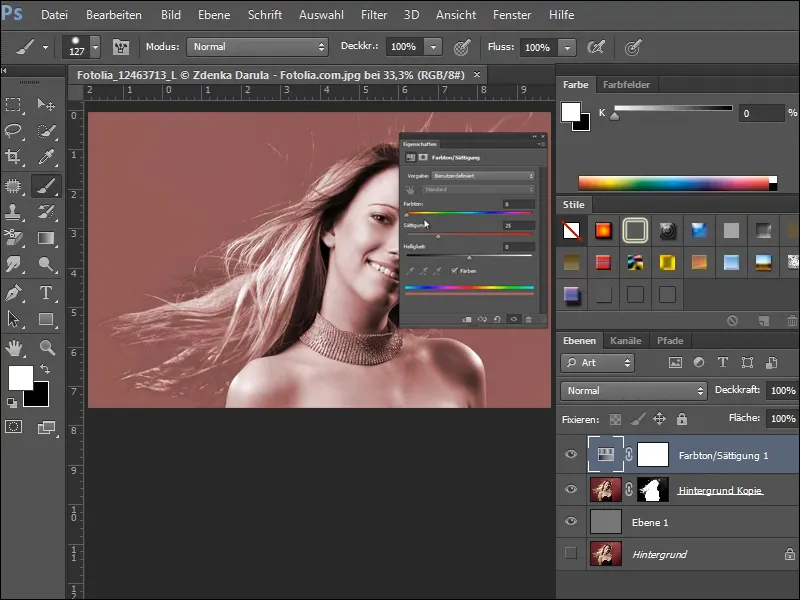Toggle visibility of Farbton/Sättigung 1 layer
Viewport: 800px width, 600px height.
coord(571,454)
